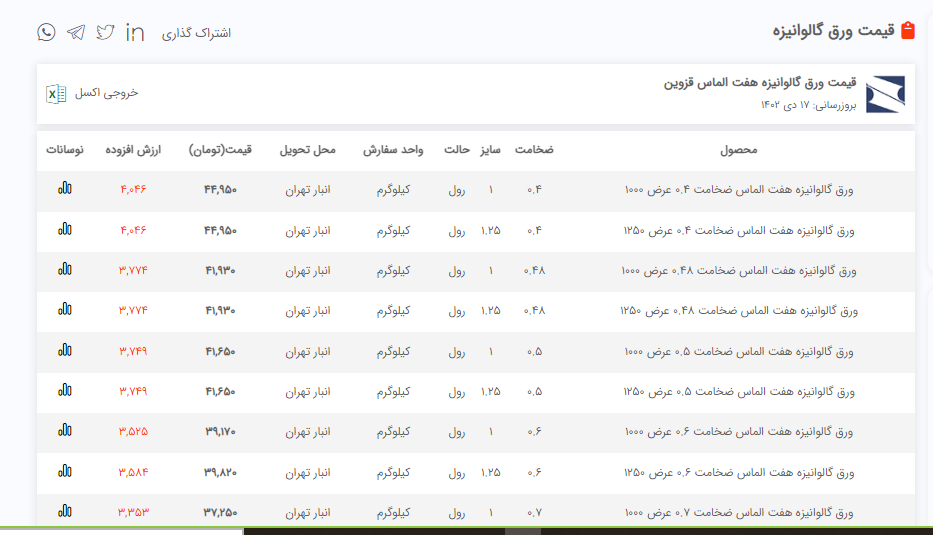The width and height of the screenshot is (933, 535).
Task: Share page on Twitter icon
Action: tap(105, 32)
